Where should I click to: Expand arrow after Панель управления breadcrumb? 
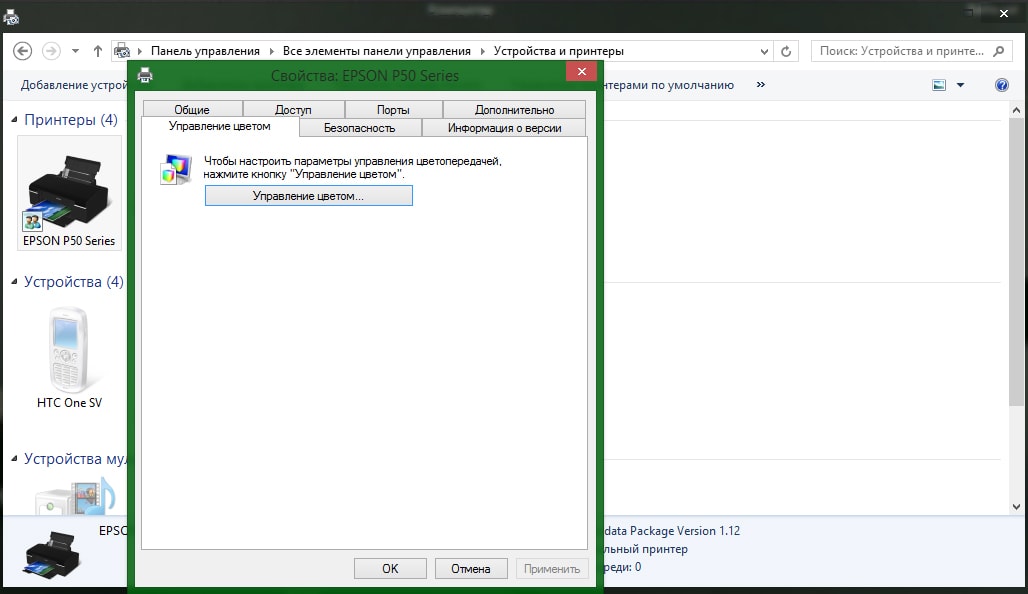tap(271, 50)
